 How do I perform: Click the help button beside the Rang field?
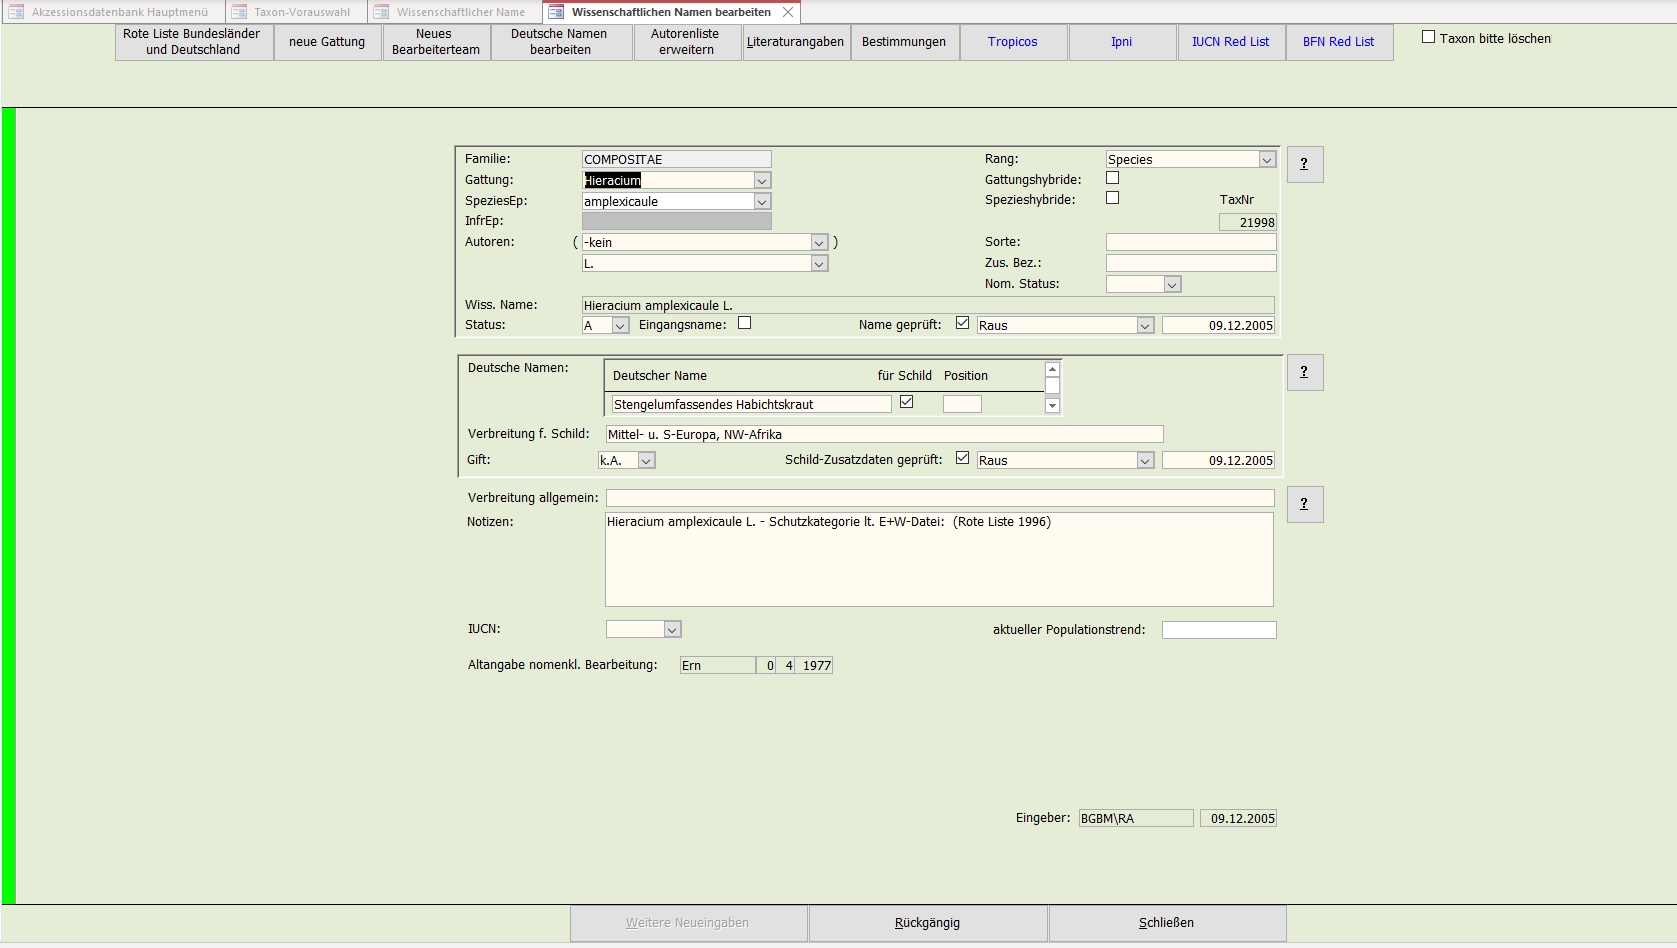point(1304,164)
